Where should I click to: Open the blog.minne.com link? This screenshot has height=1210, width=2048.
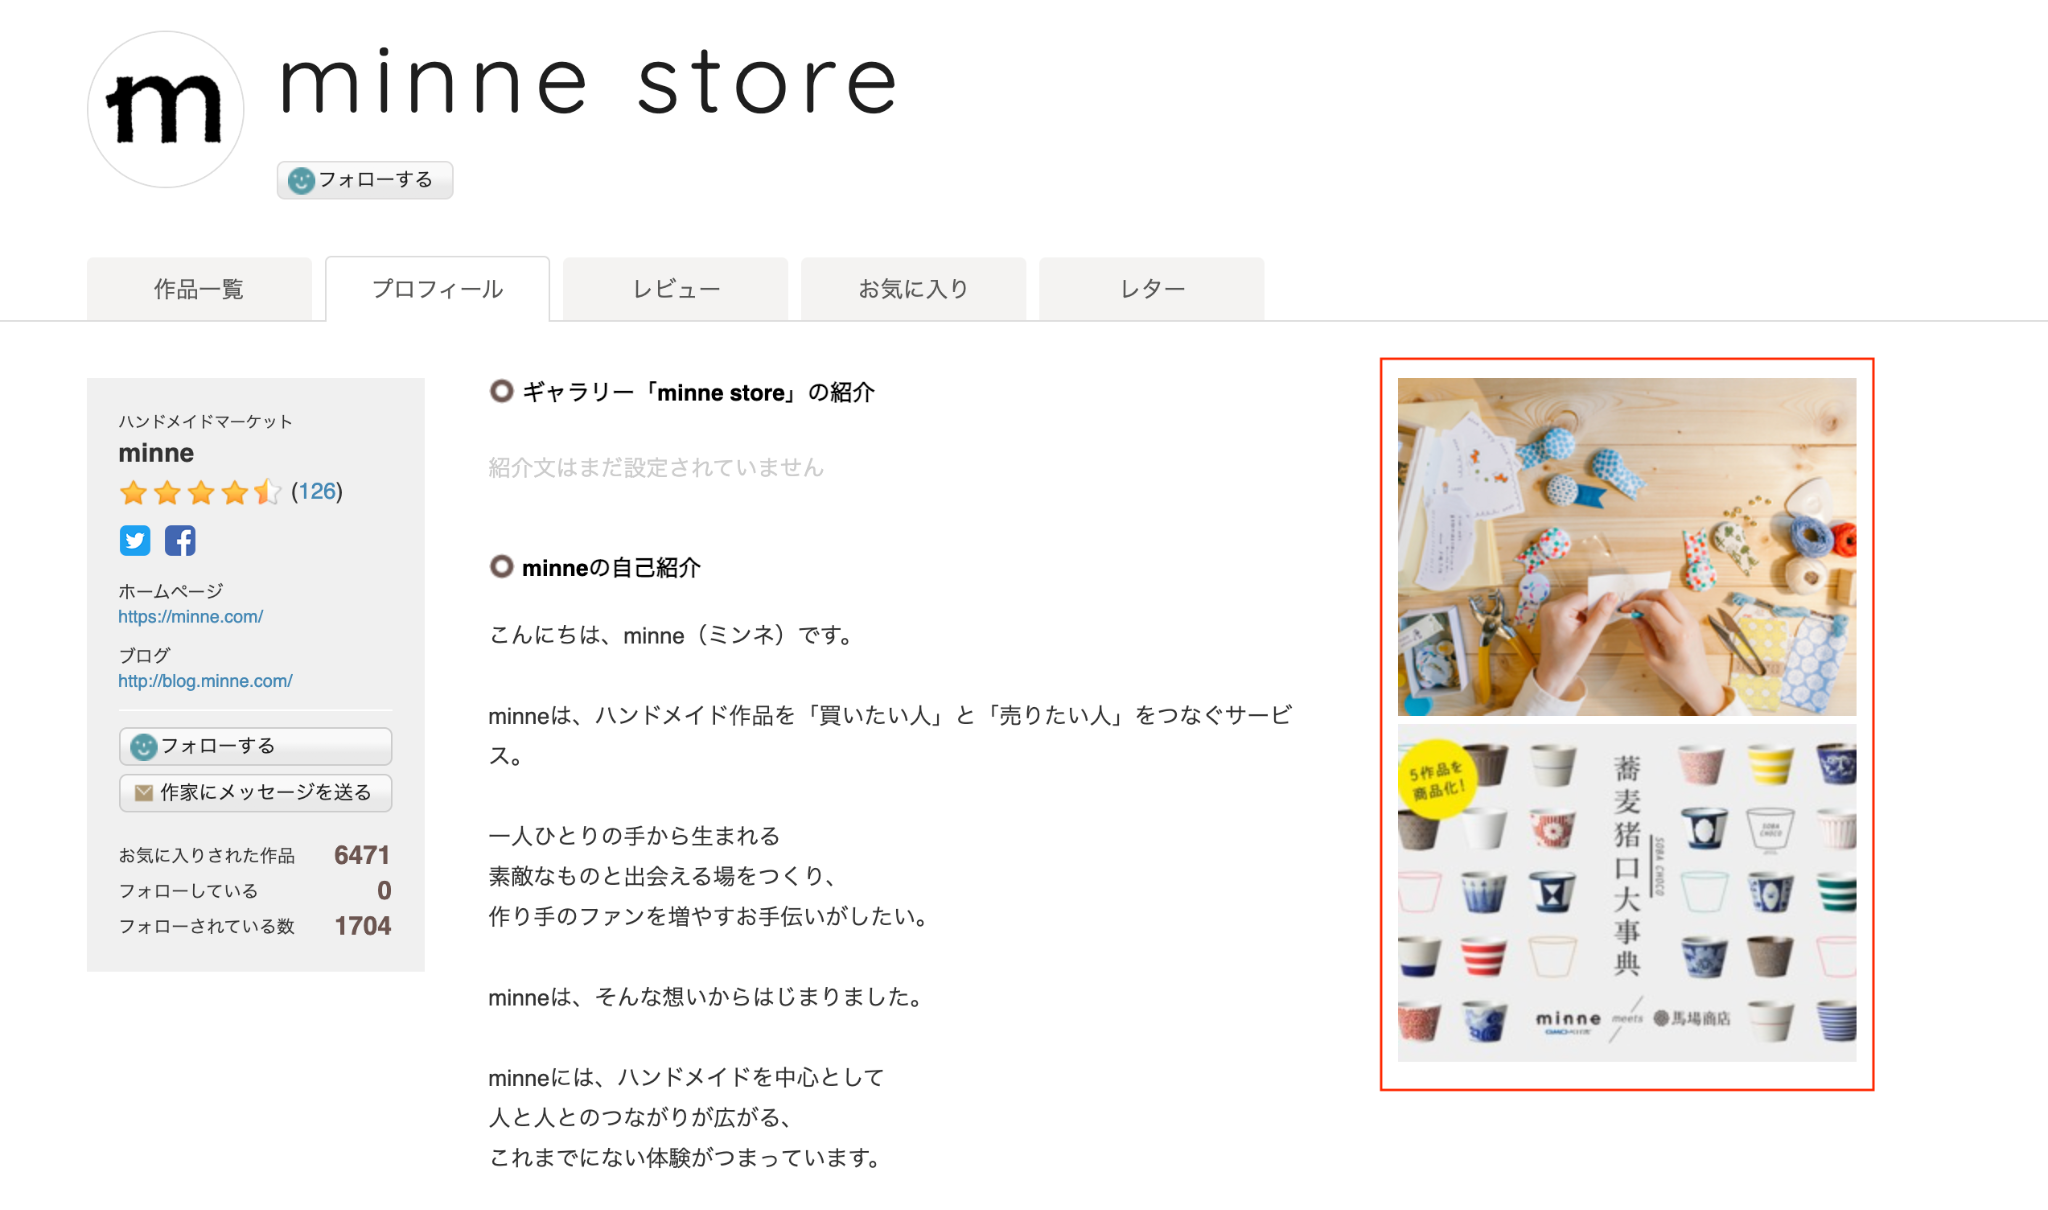point(205,681)
